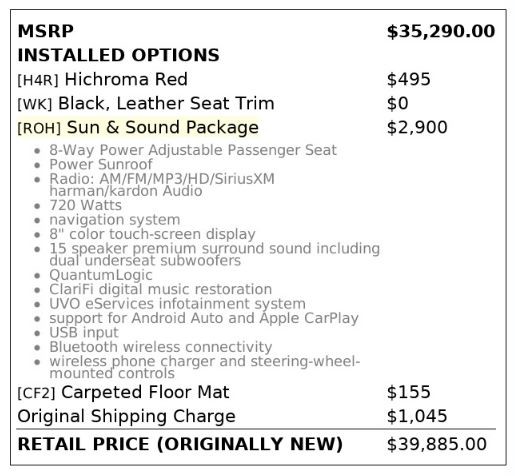Select UVO eServices infotainment system item

pos(177,304)
